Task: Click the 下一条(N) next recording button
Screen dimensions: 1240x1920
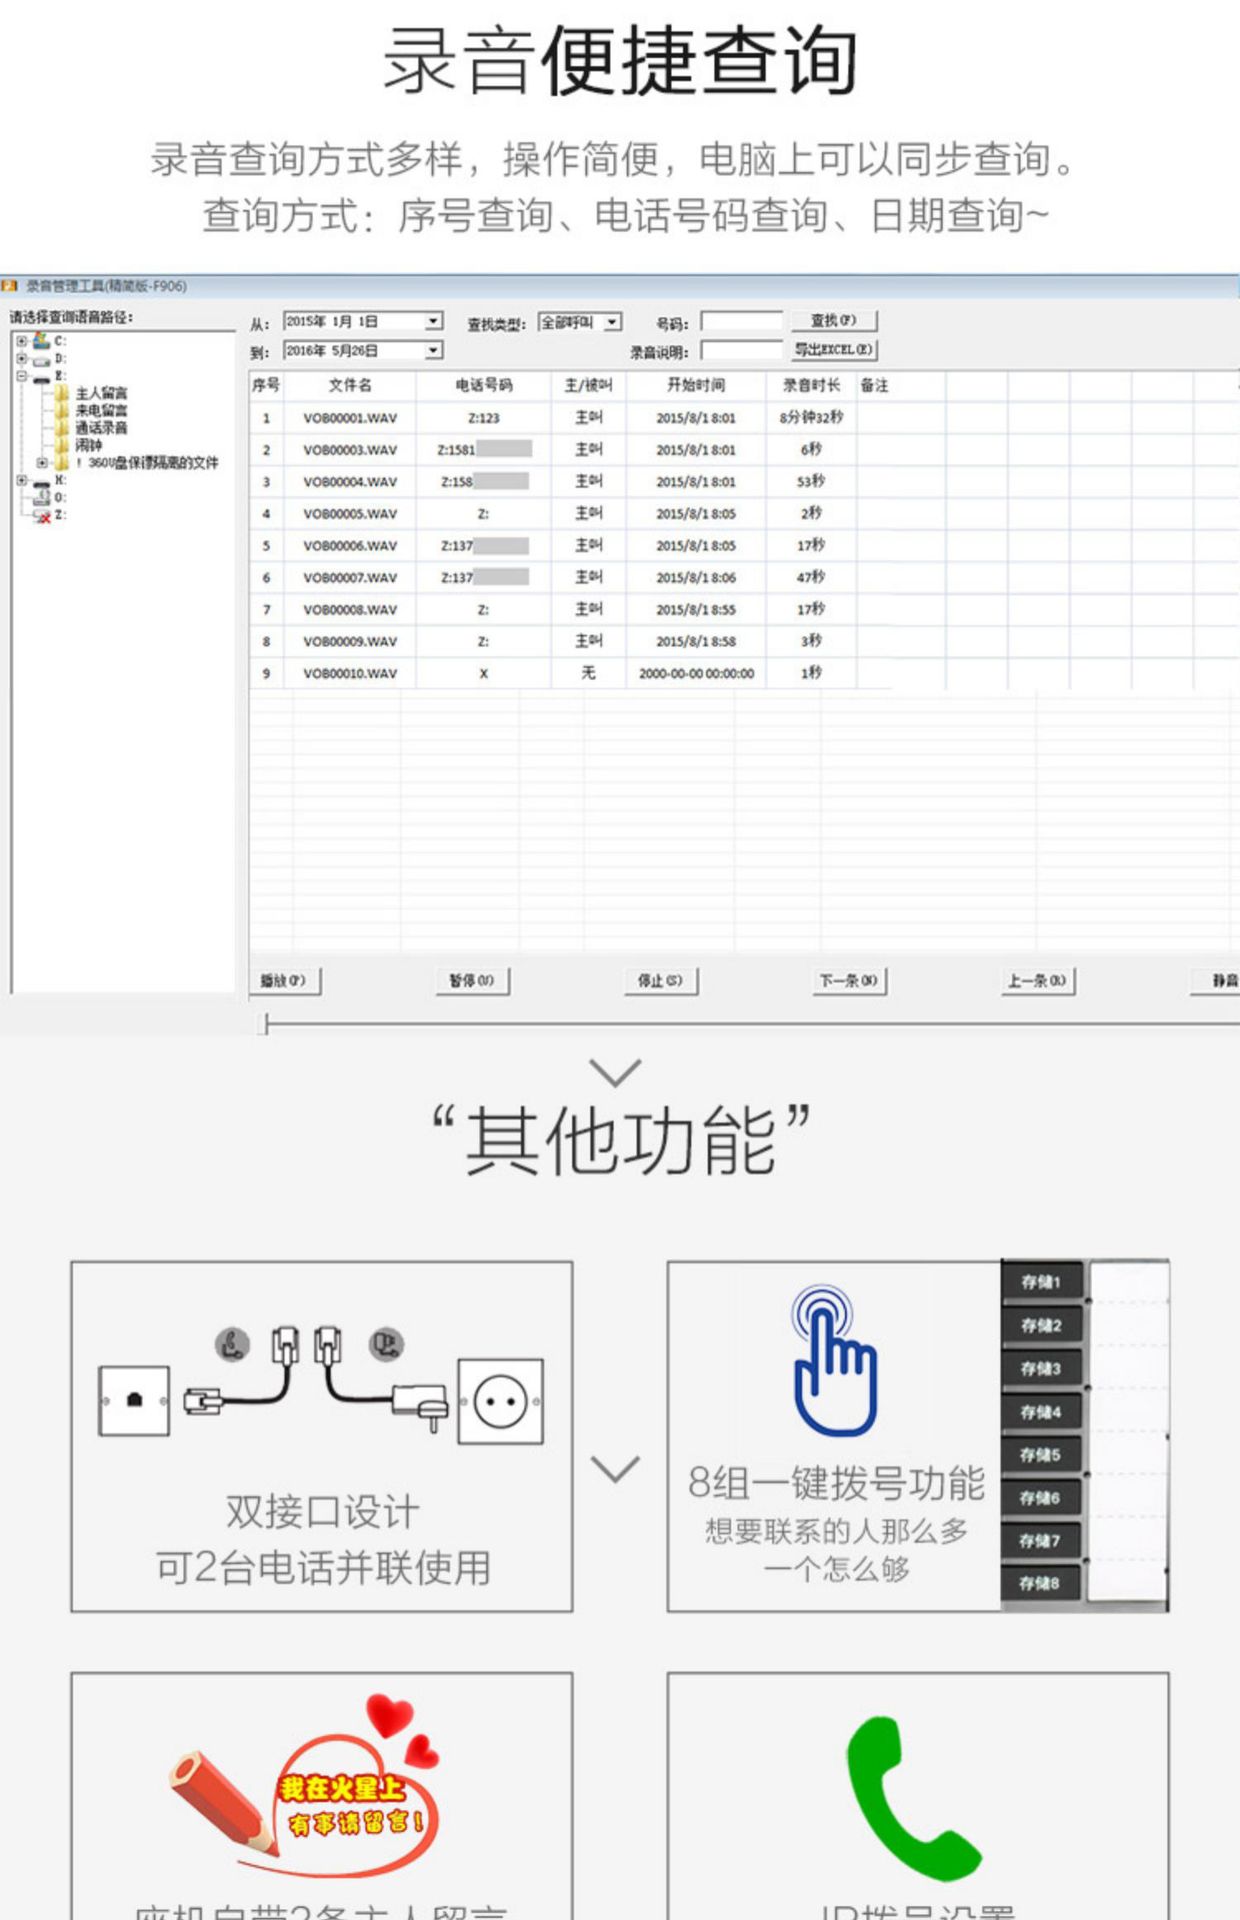Action: 849,981
